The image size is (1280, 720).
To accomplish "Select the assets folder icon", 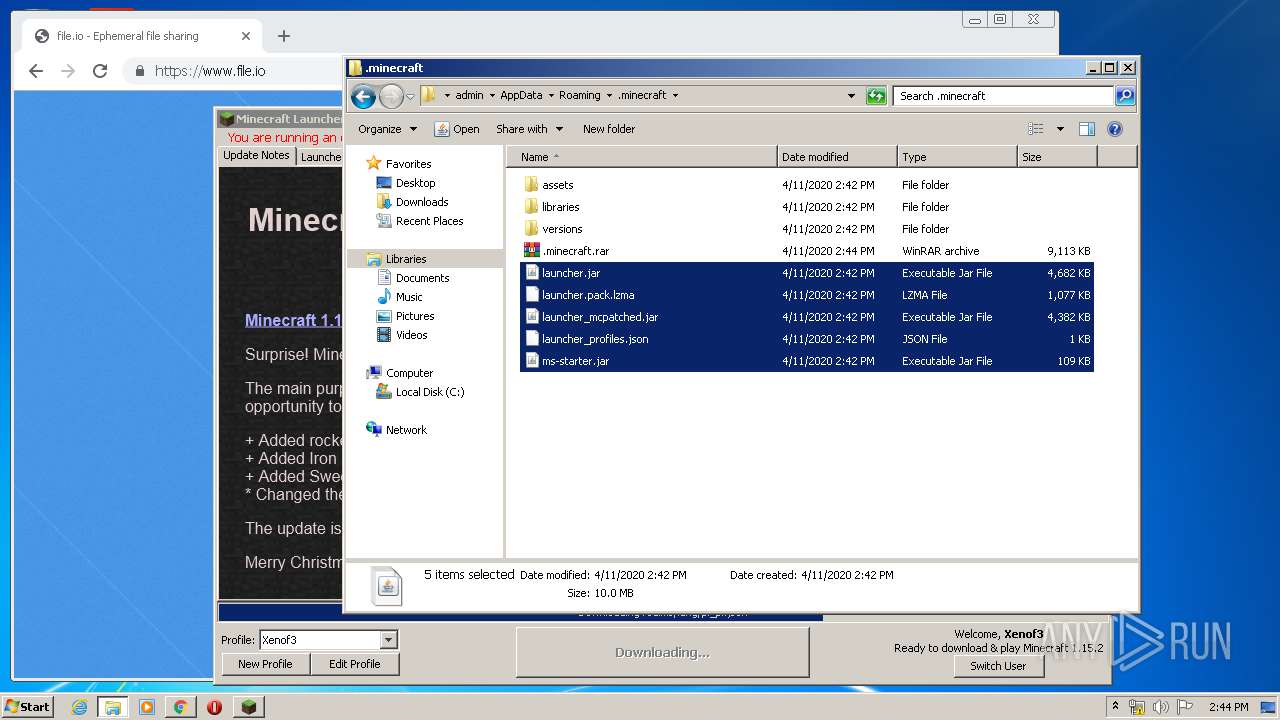I will [x=532, y=185].
